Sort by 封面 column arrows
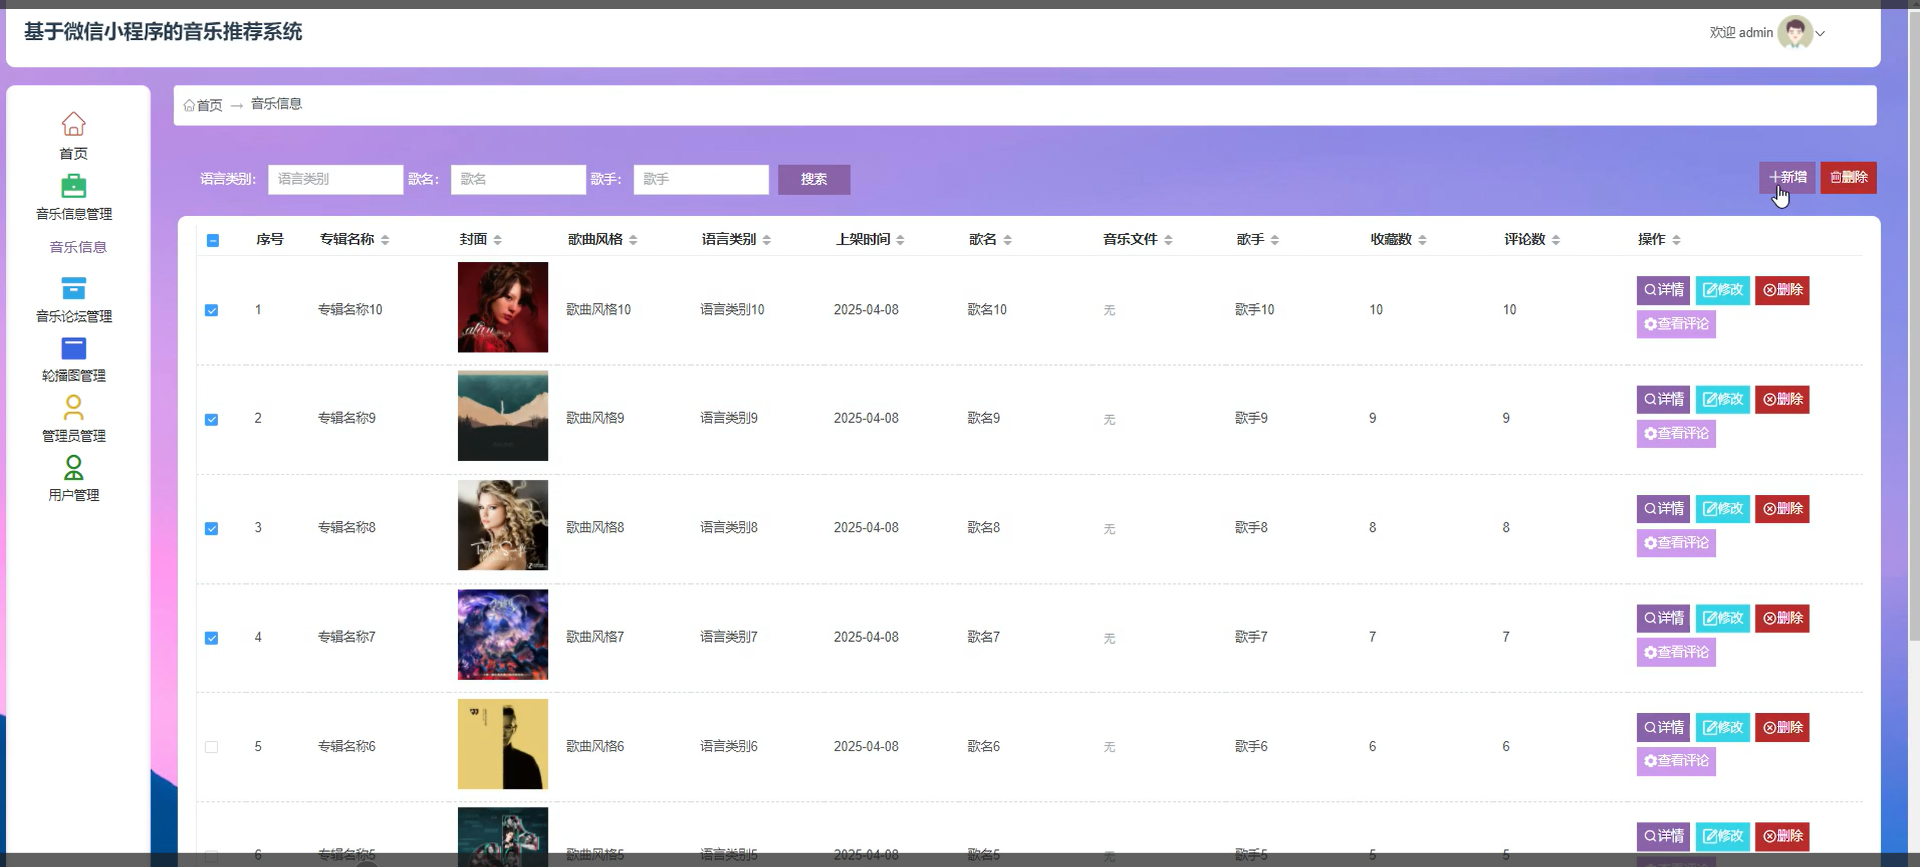 (x=497, y=240)
